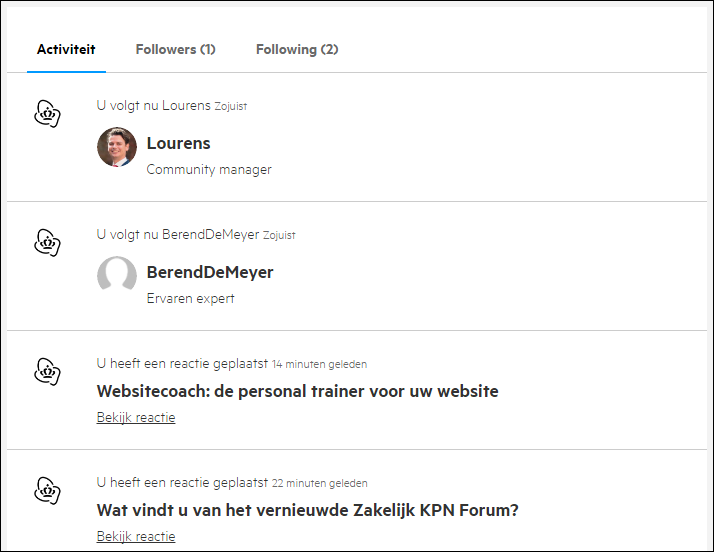Click 'U volgt nu Lourens' activity text
This screenshot has width=714, height=552.
point(153,105)
